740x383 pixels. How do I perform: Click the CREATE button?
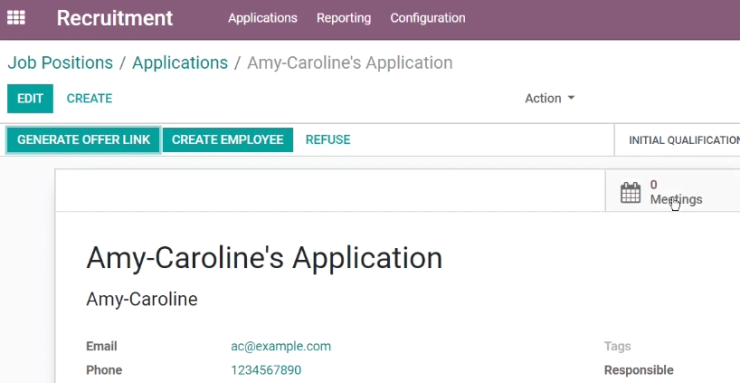[89, 99]
